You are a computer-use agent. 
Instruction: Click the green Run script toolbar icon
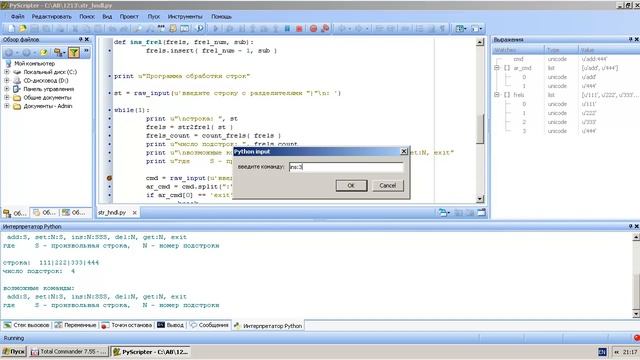(216, 28)
